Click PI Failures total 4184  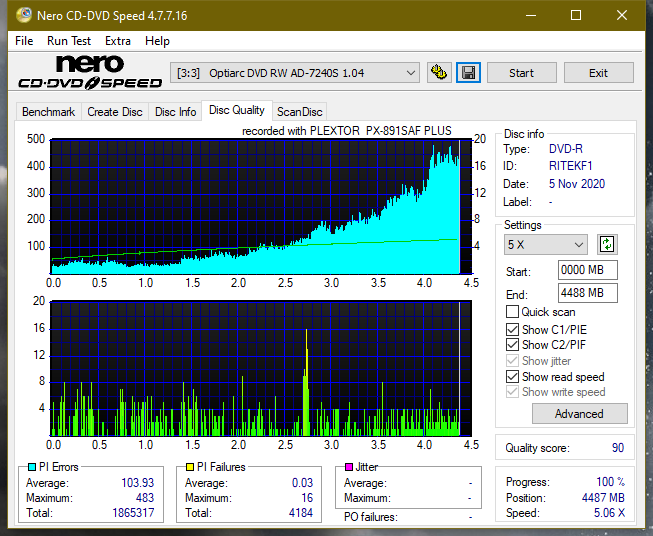click(x=301, y=512)
